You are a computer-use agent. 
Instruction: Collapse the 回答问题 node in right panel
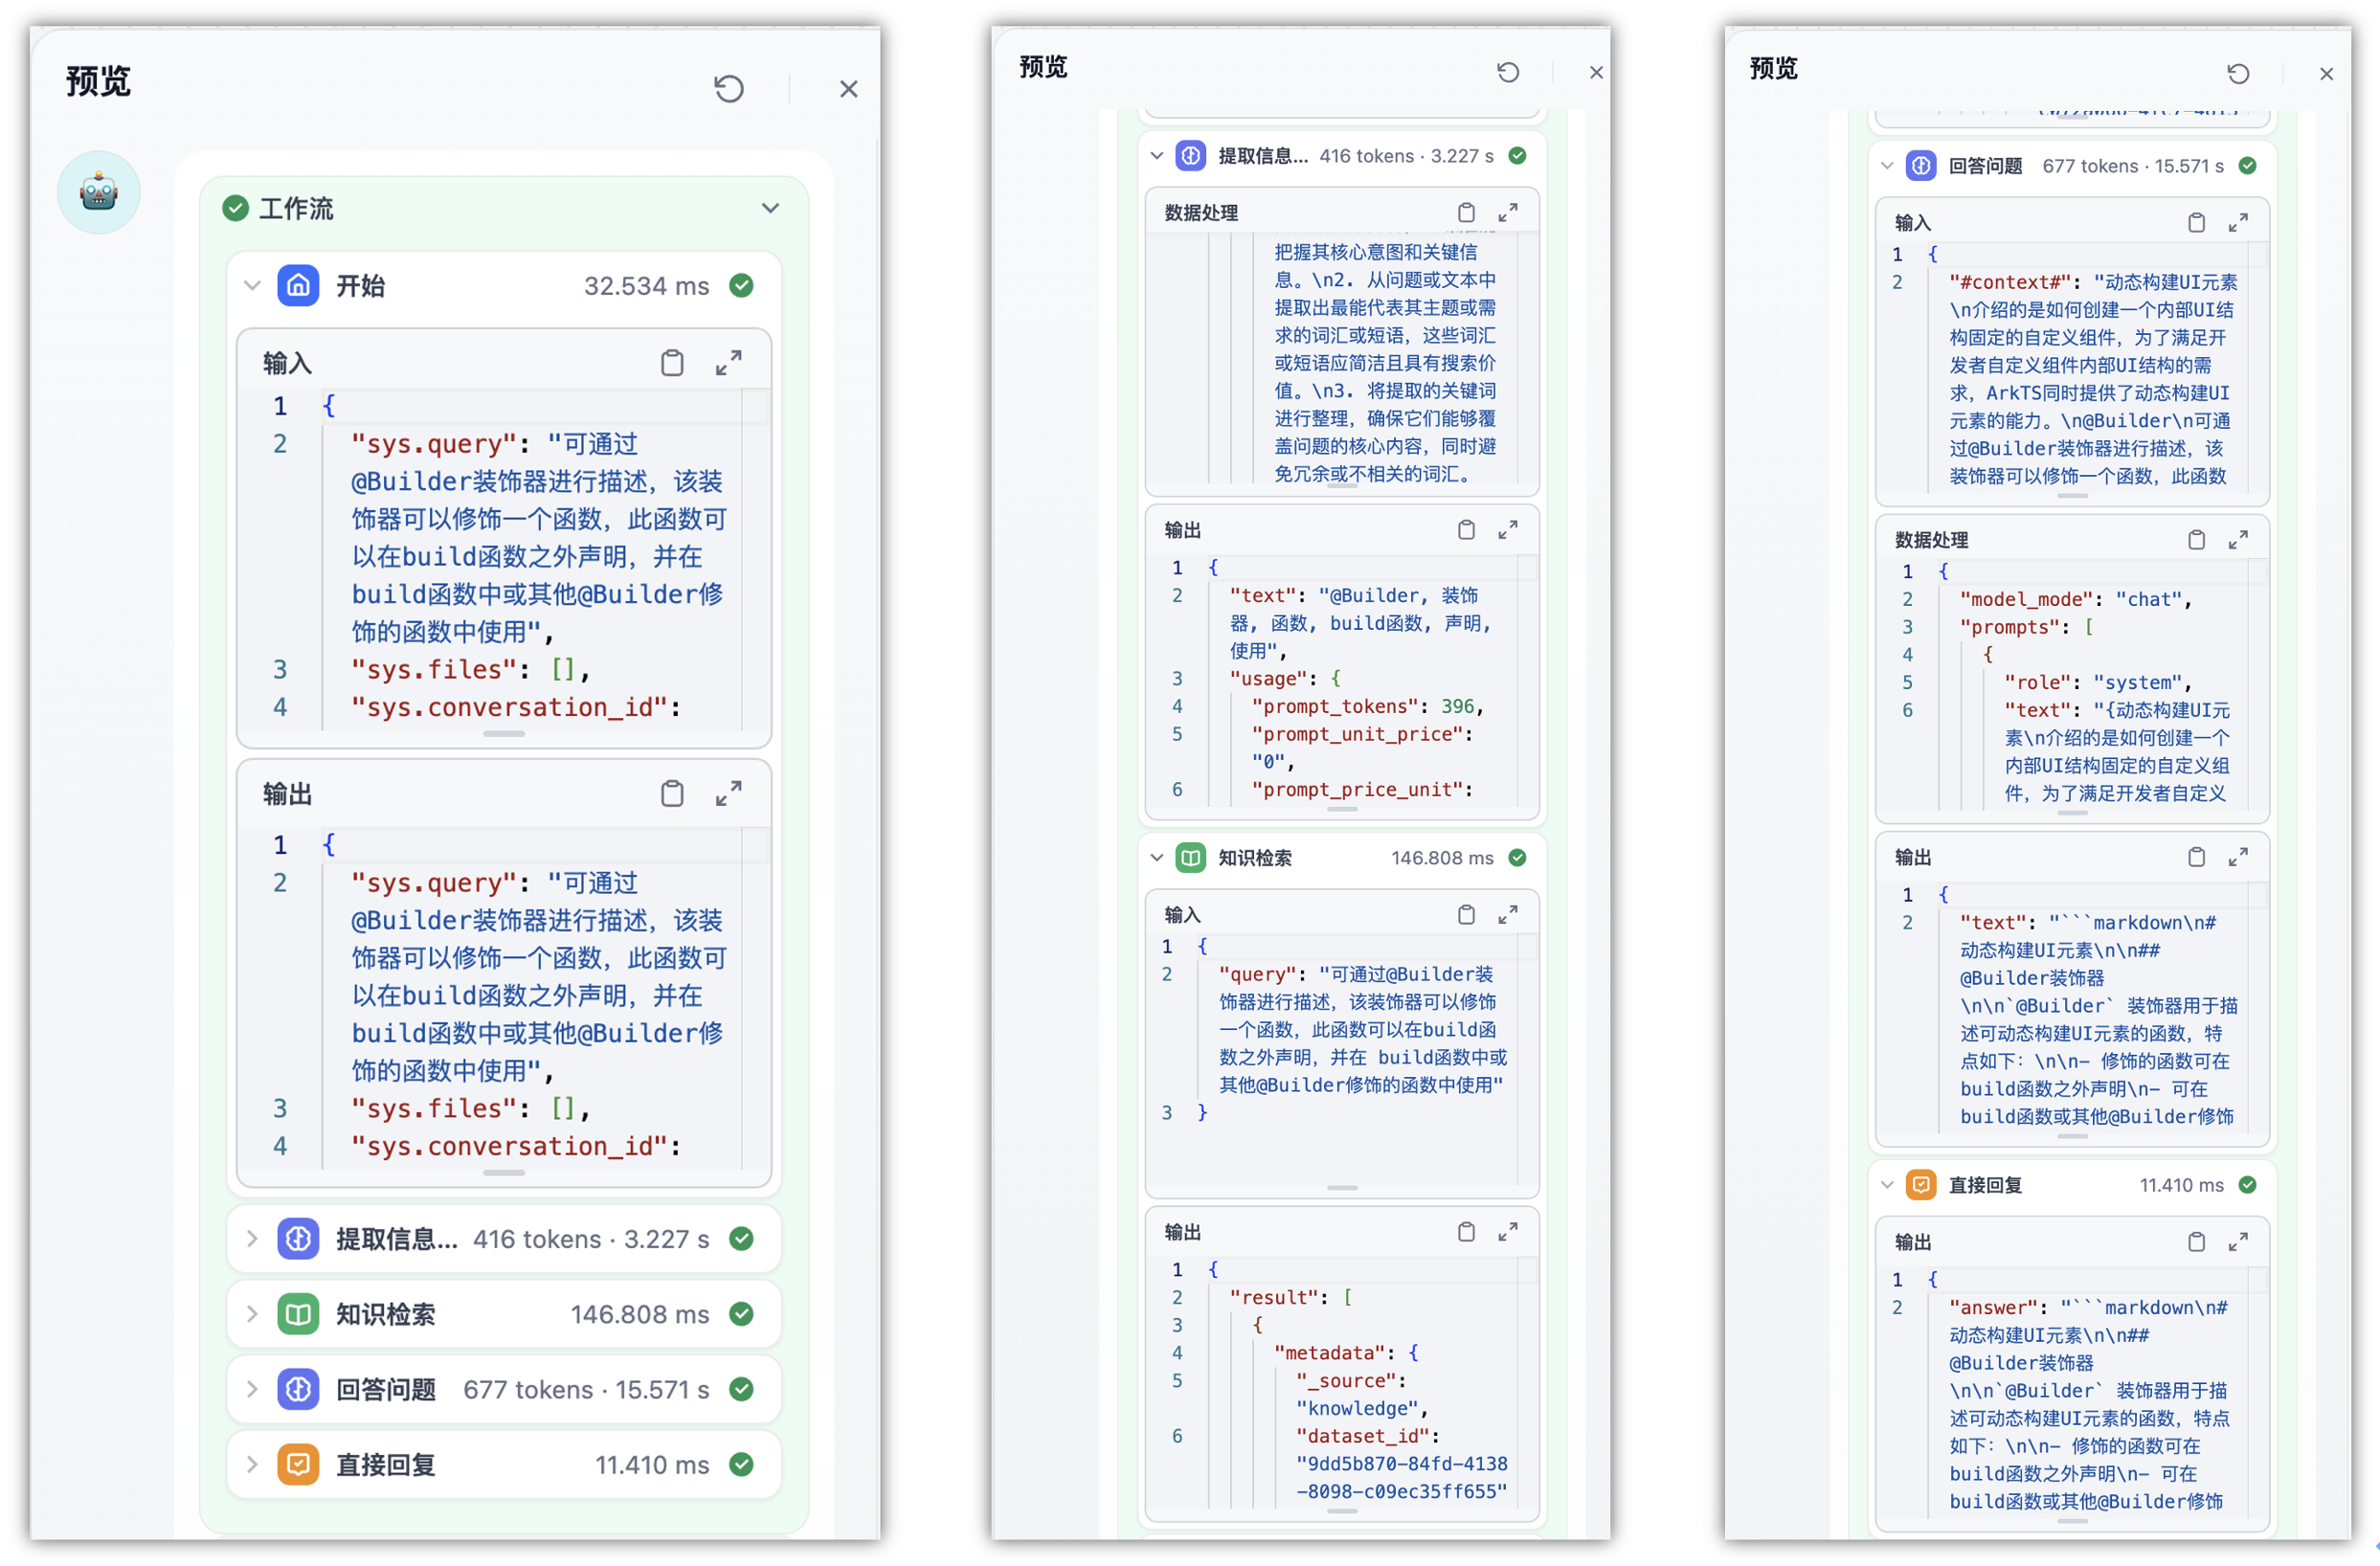[x=1887, y=166]
